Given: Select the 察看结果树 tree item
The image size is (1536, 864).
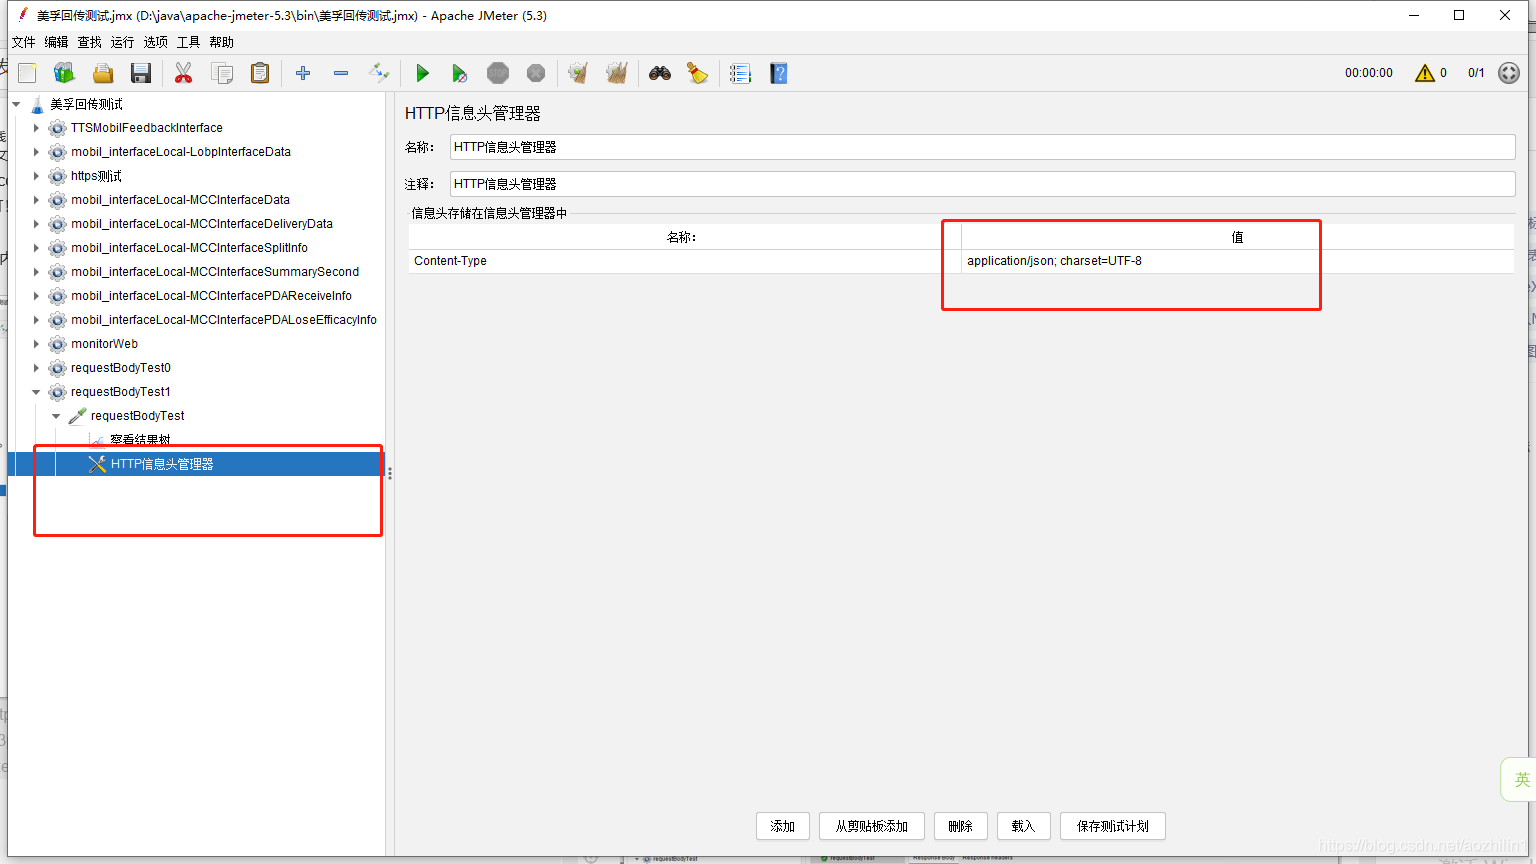Looking at the screenshot, I should (x=140, y=440).
